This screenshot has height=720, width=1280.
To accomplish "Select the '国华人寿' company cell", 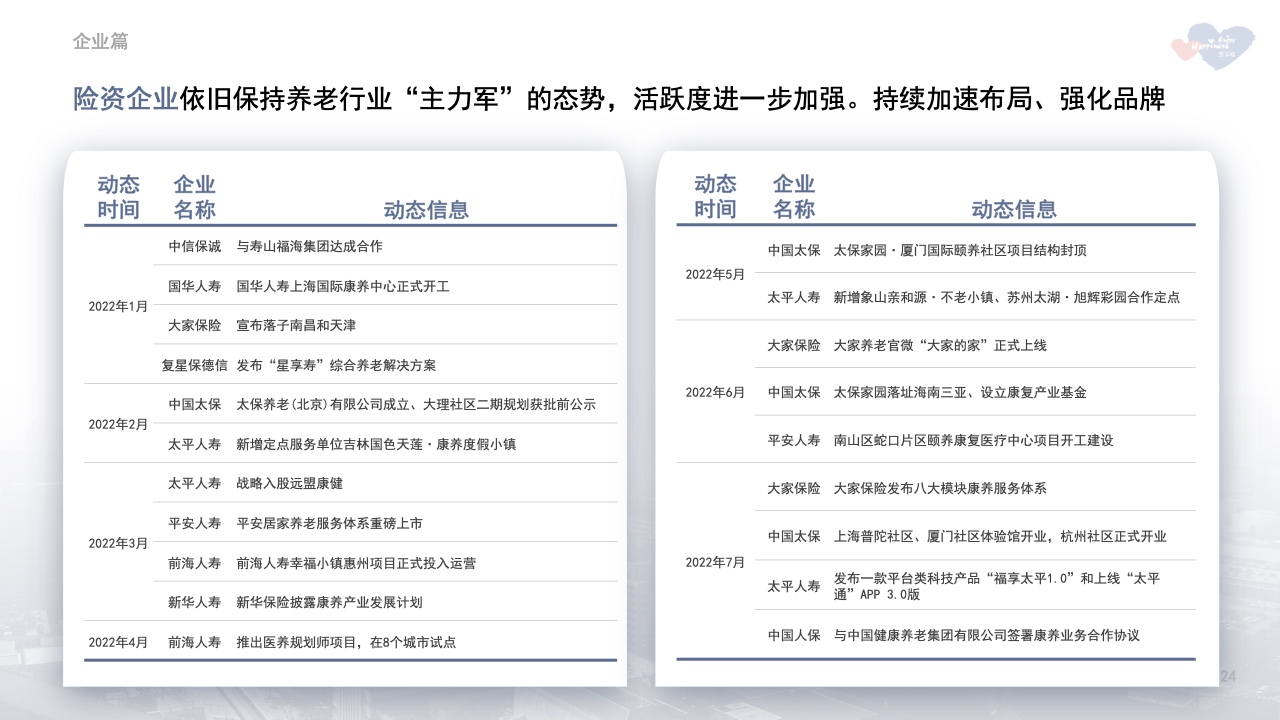I will click(x=195, y=286).
